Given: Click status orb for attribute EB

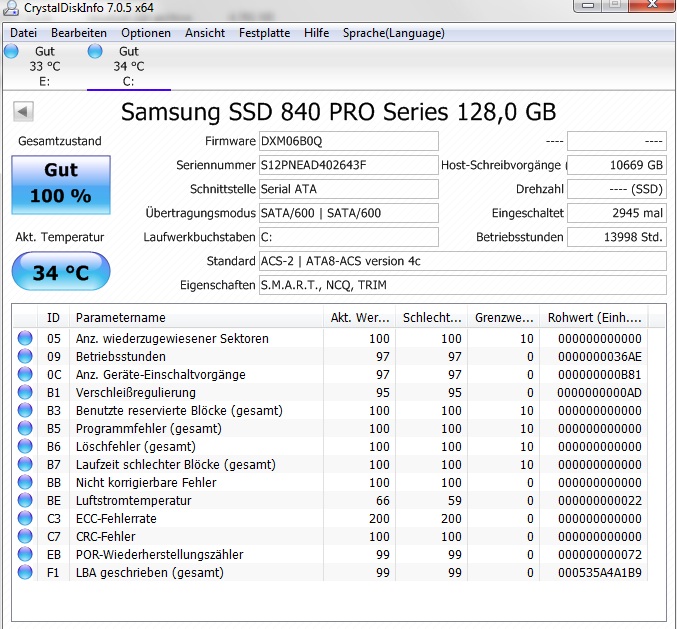Looking at the screenshot, I should 25,554.
